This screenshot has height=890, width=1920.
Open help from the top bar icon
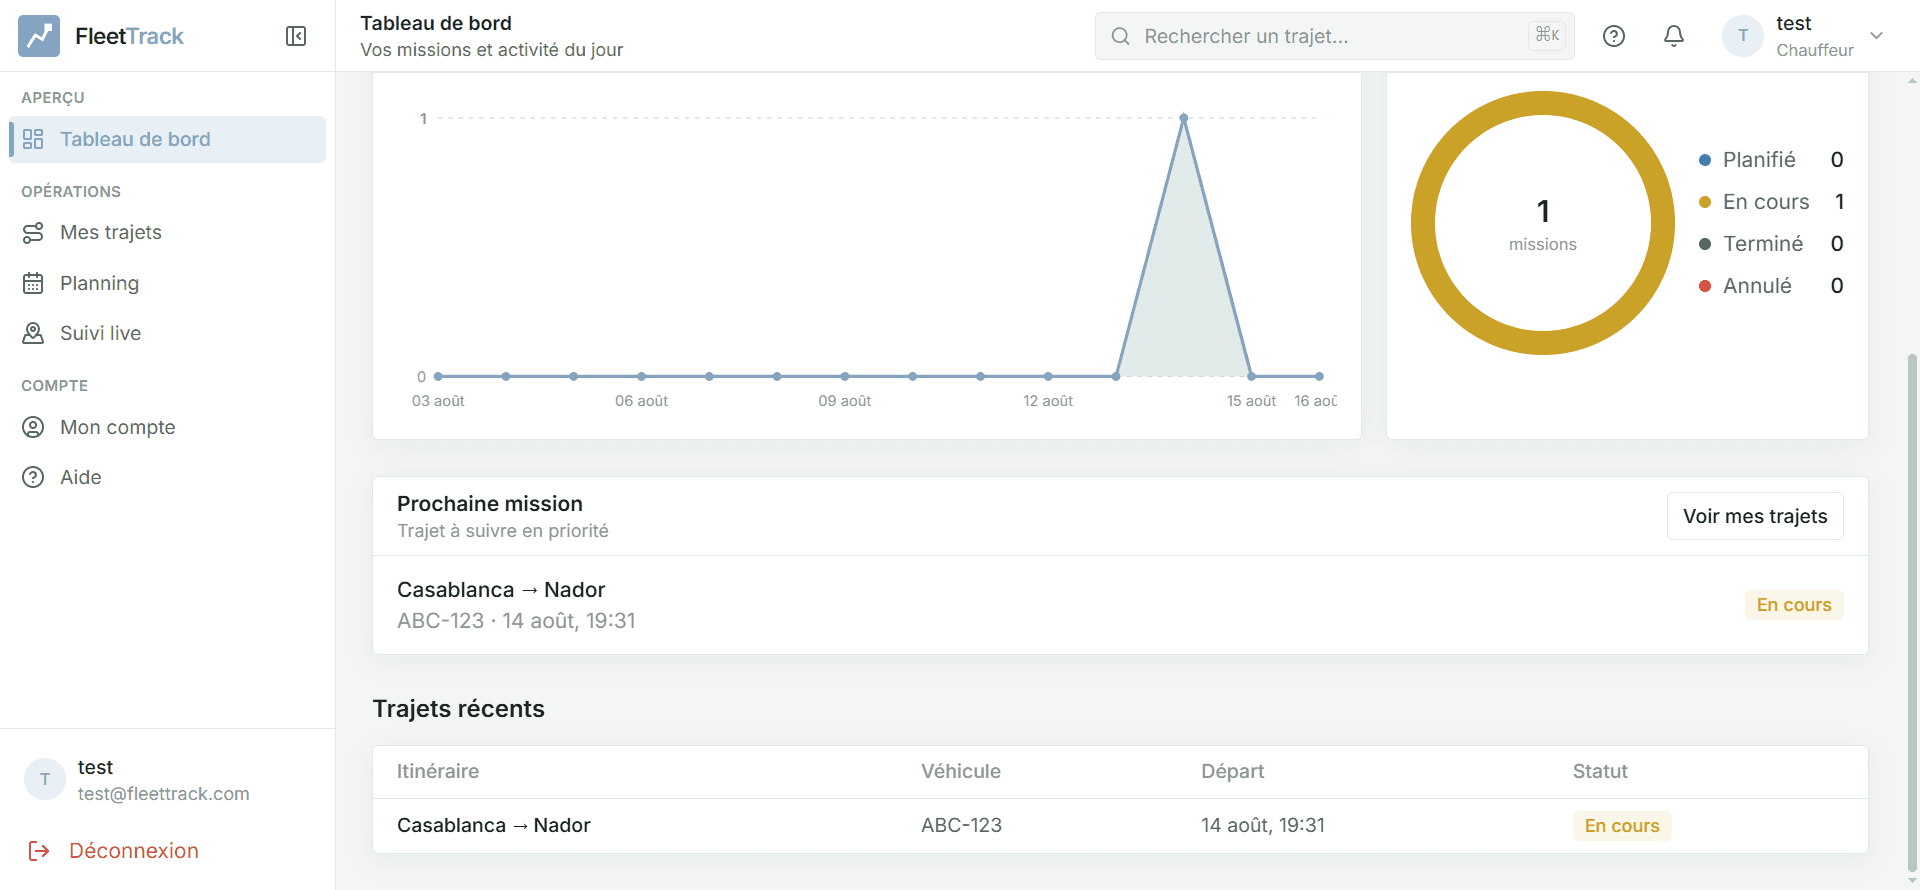tap(1614, 36)
